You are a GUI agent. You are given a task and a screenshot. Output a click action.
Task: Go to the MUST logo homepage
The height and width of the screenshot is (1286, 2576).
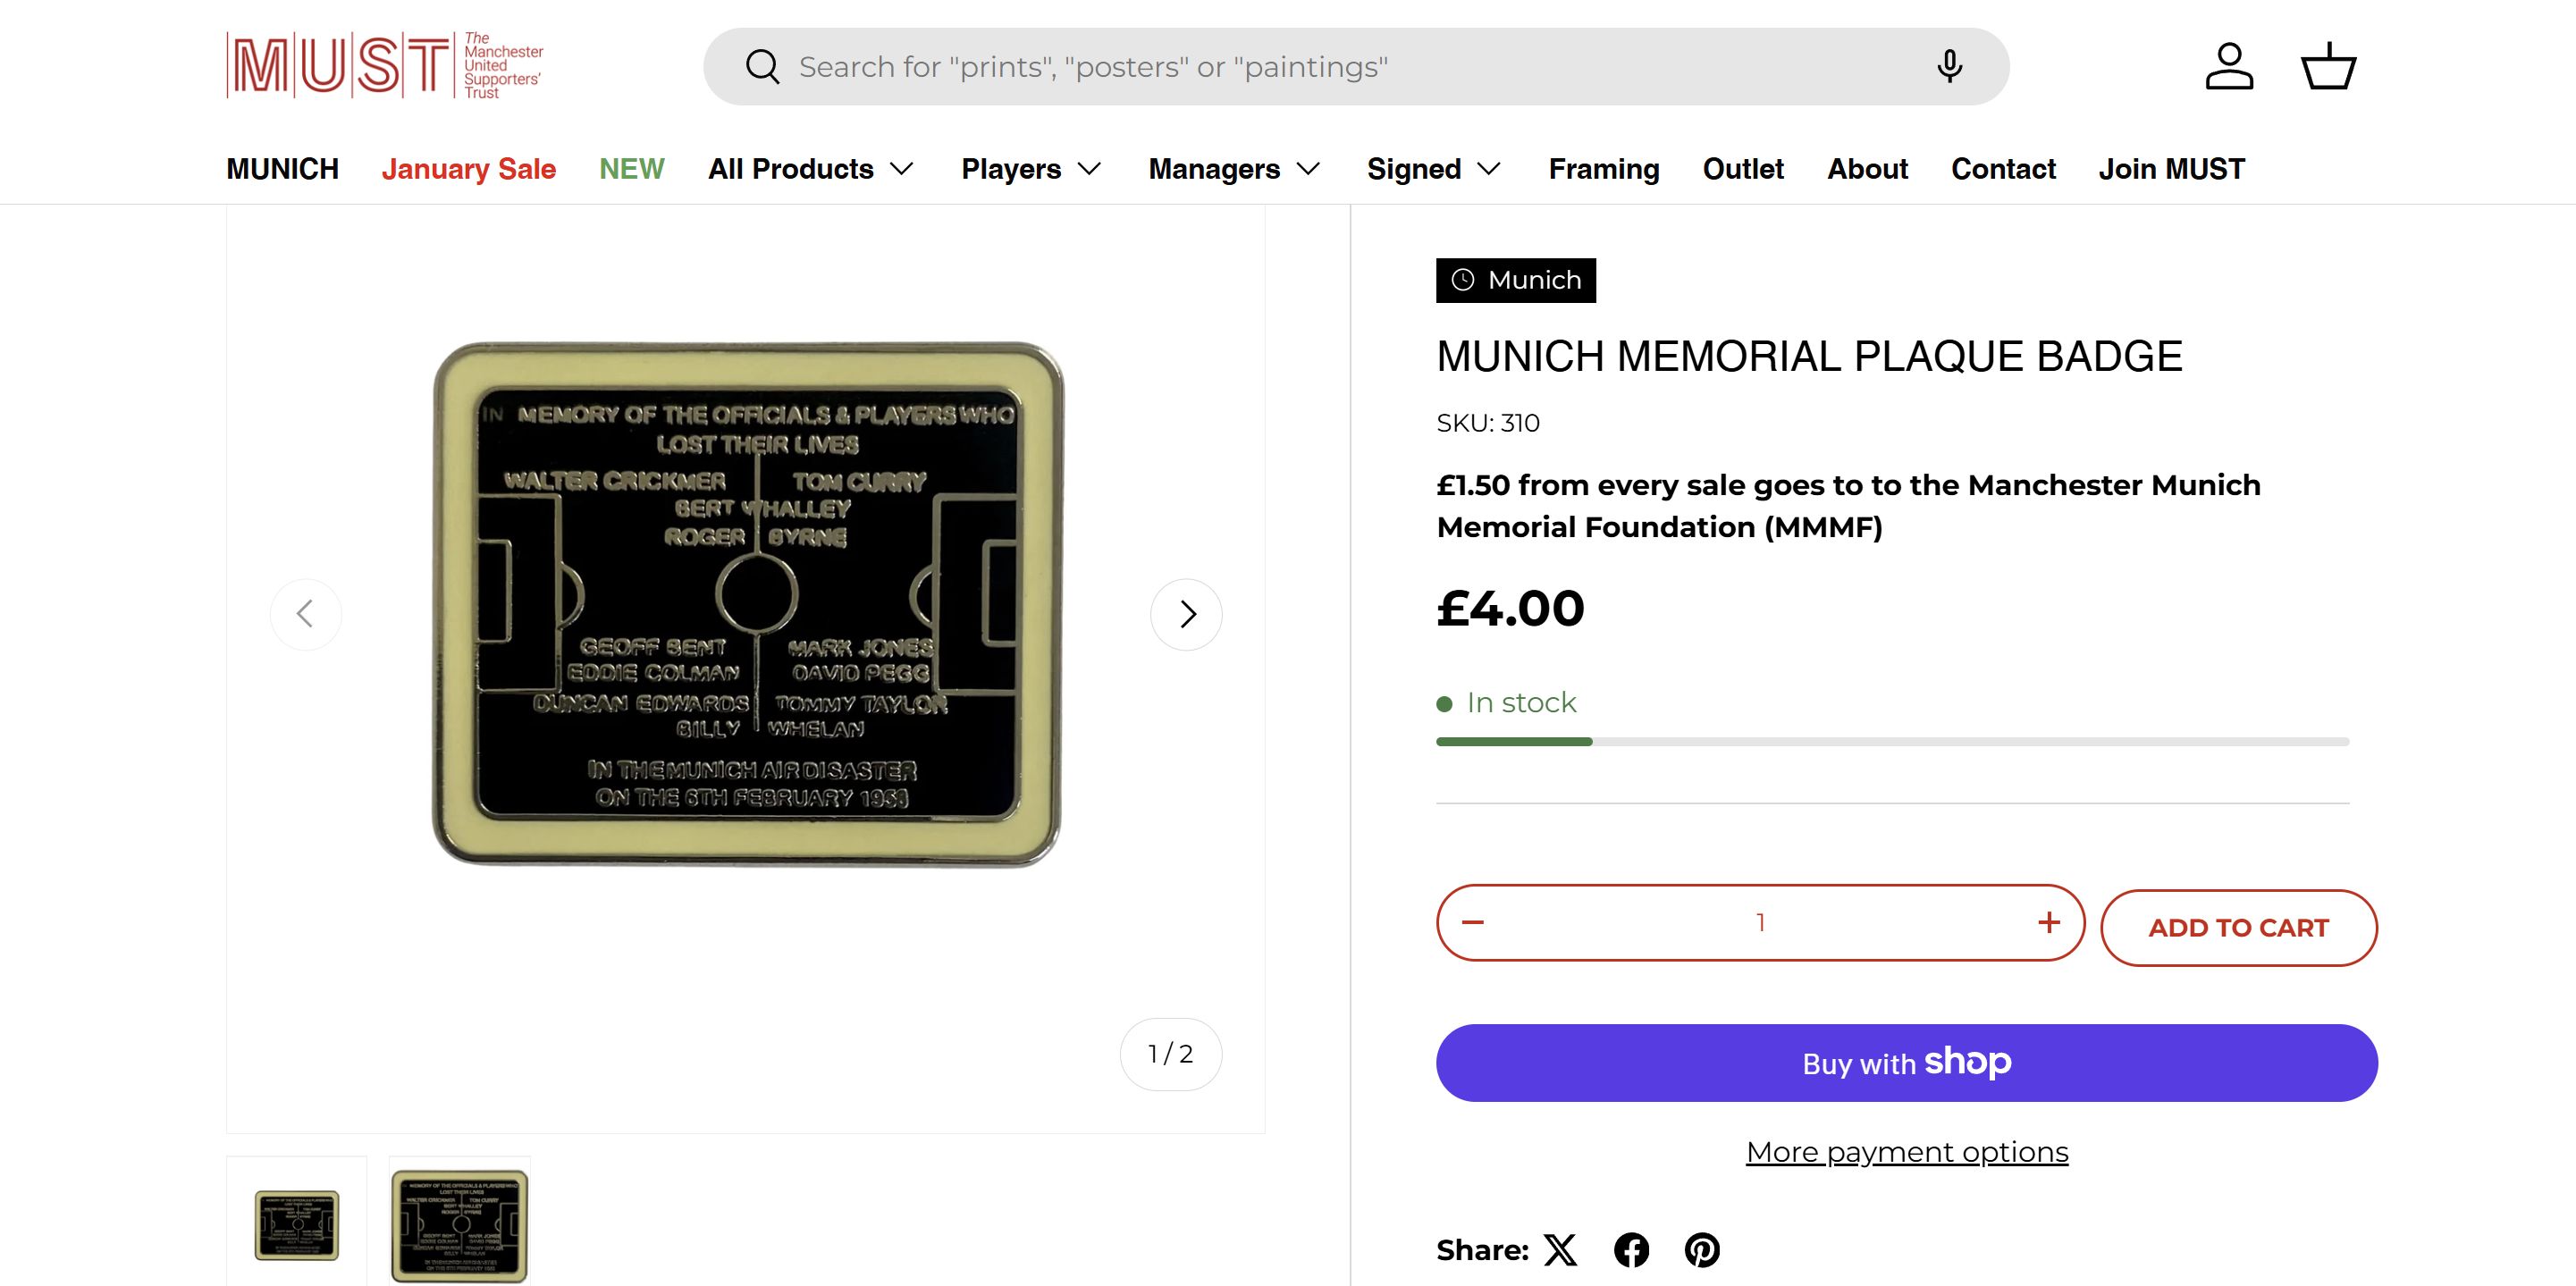[x=385, y=66]
